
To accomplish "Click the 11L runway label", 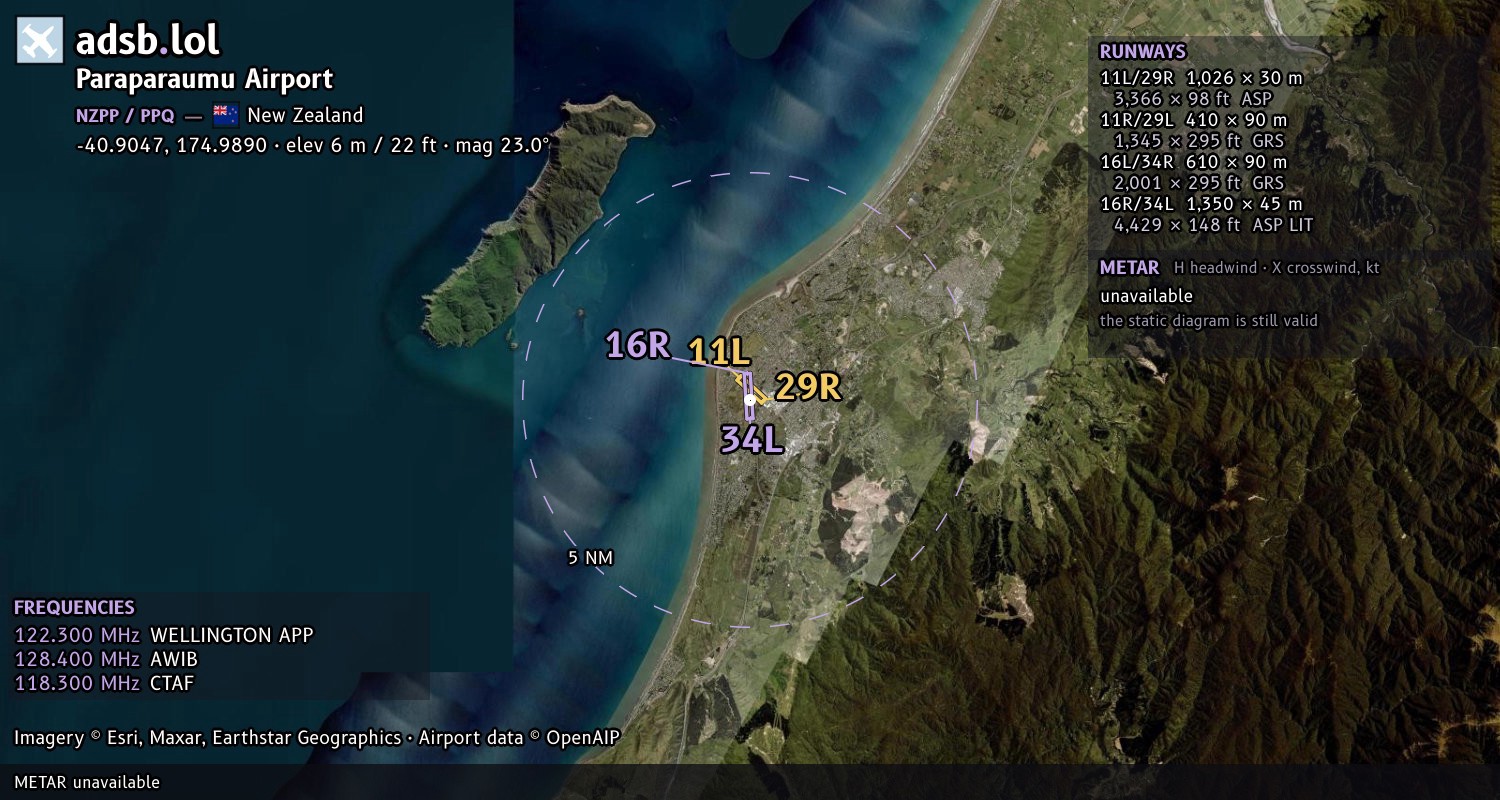I will 719,351.
